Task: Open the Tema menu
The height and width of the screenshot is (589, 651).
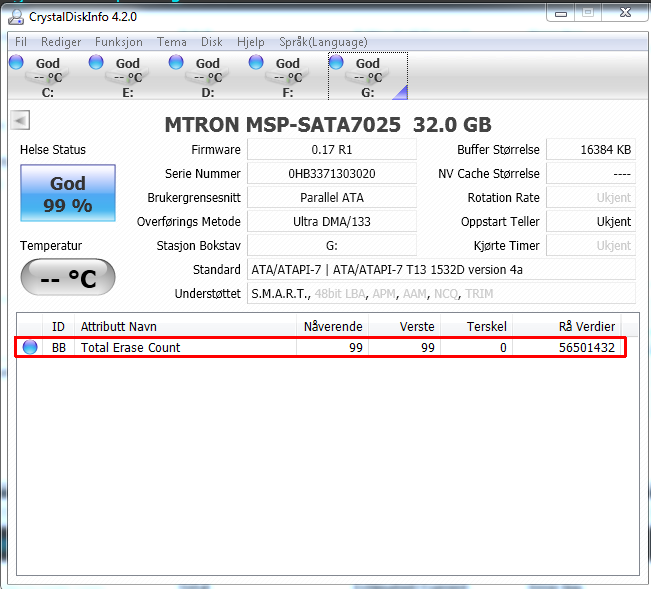Action: pyautogui.click(x=171, y=42)
